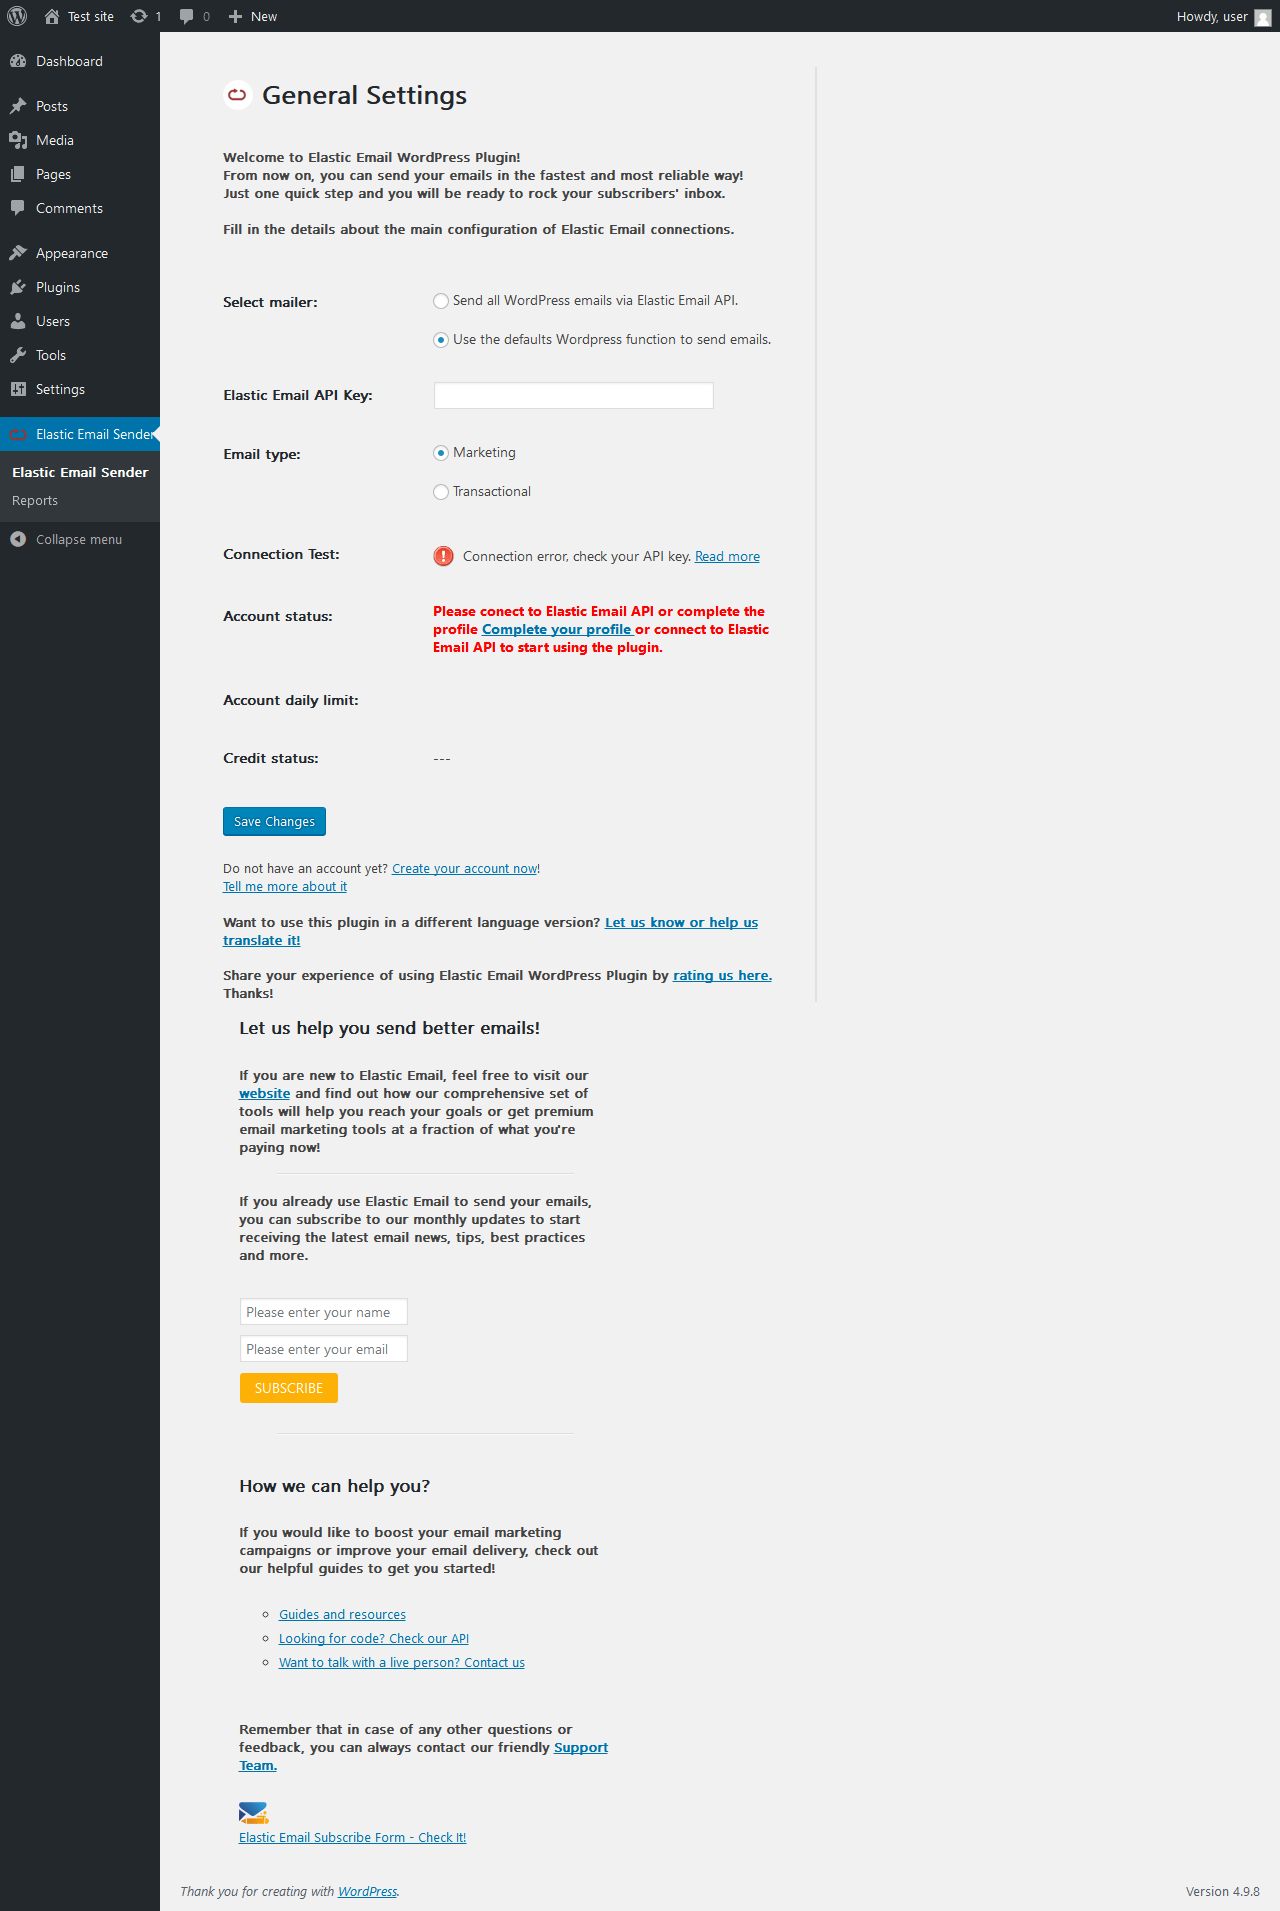Open Read more link for connection error
This screenshot has width=1280, height=1911.
(x=727, y=557)
